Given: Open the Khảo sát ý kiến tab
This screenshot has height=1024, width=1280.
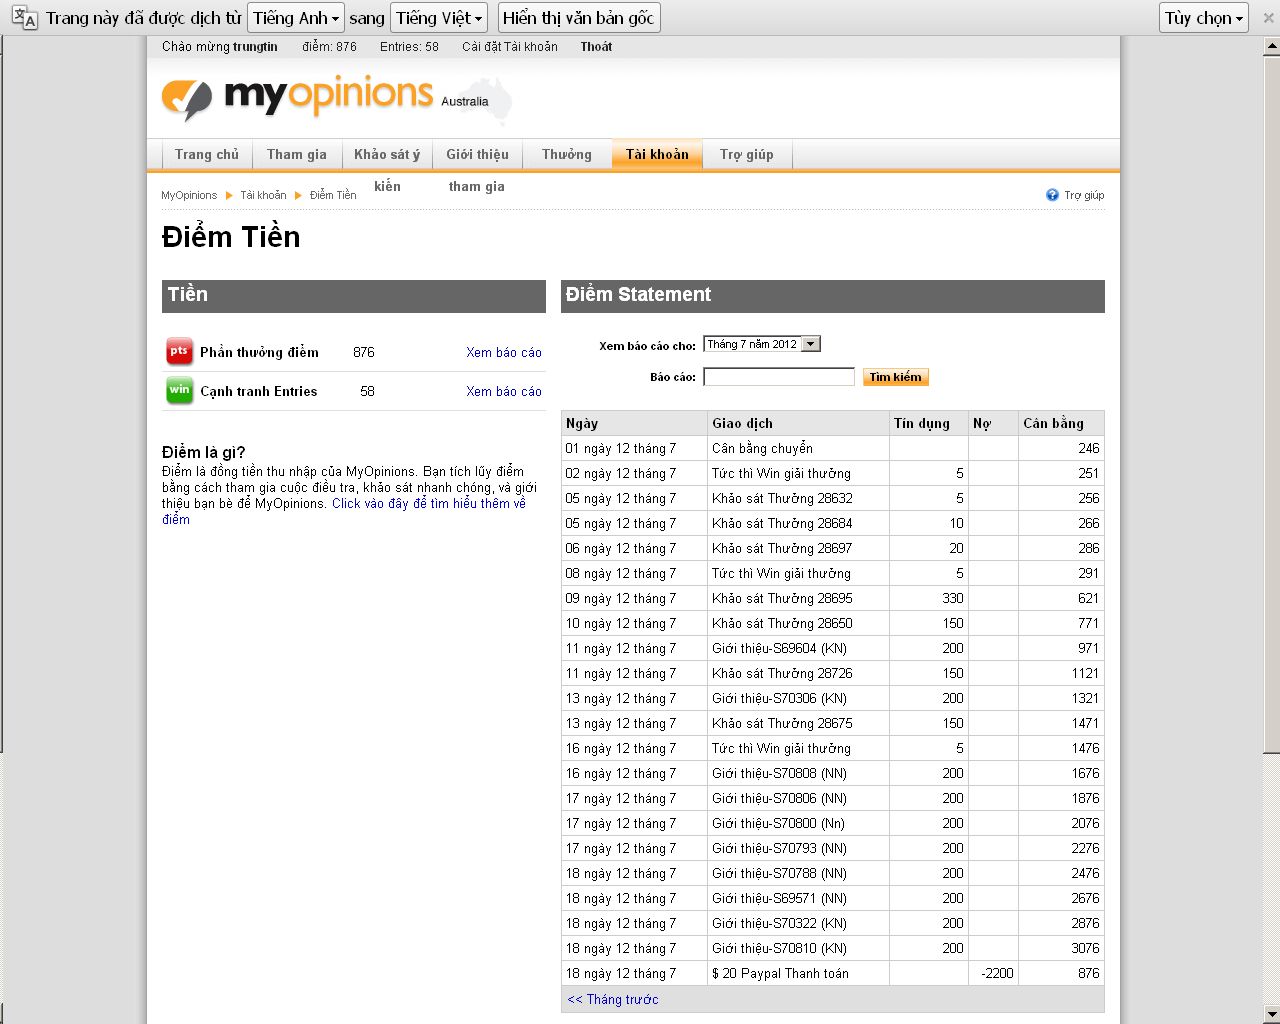Looking at the screenshot, I should (387, 154).
